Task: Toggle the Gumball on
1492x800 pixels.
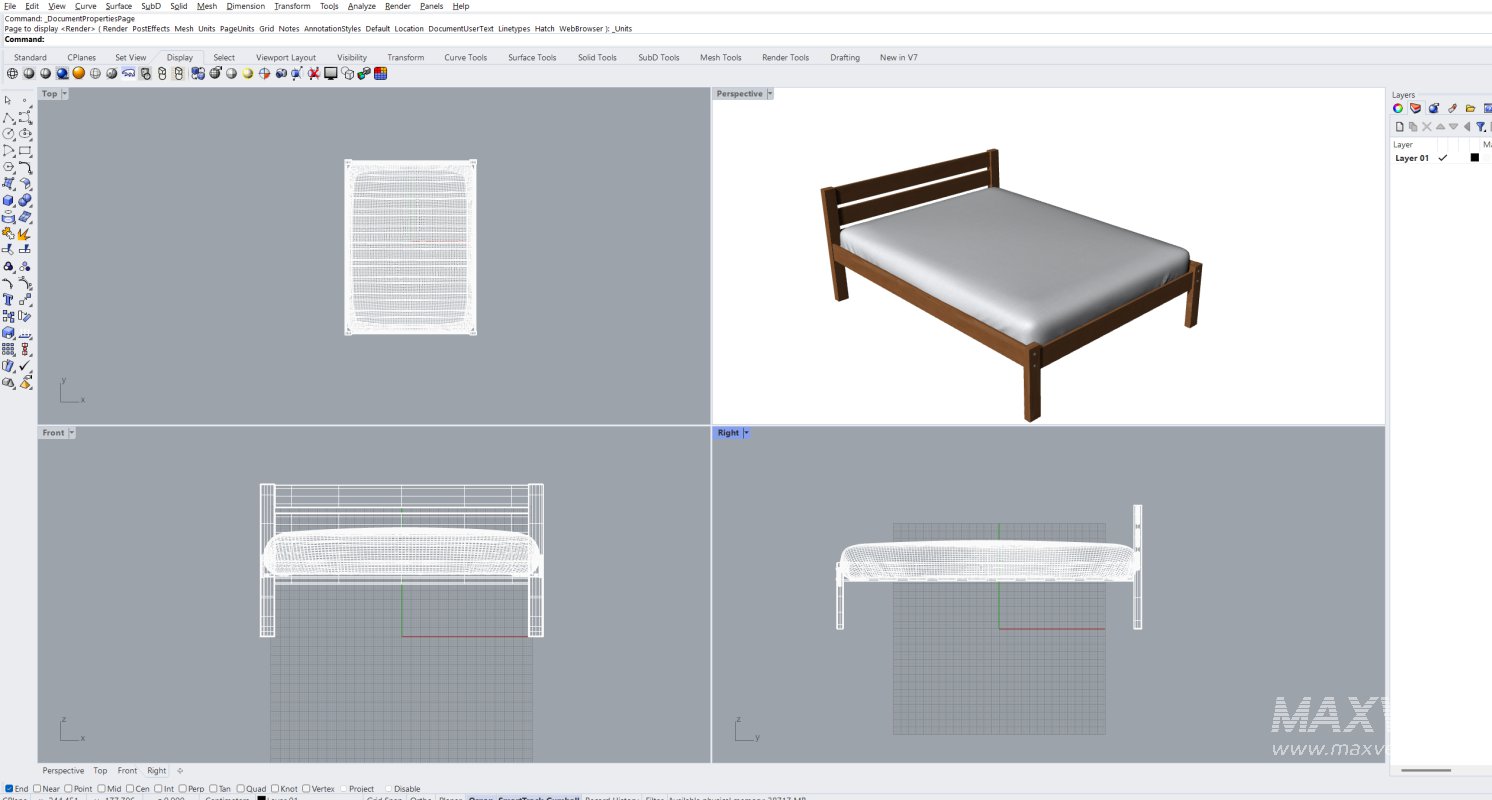Action: (x=561, y=798)
